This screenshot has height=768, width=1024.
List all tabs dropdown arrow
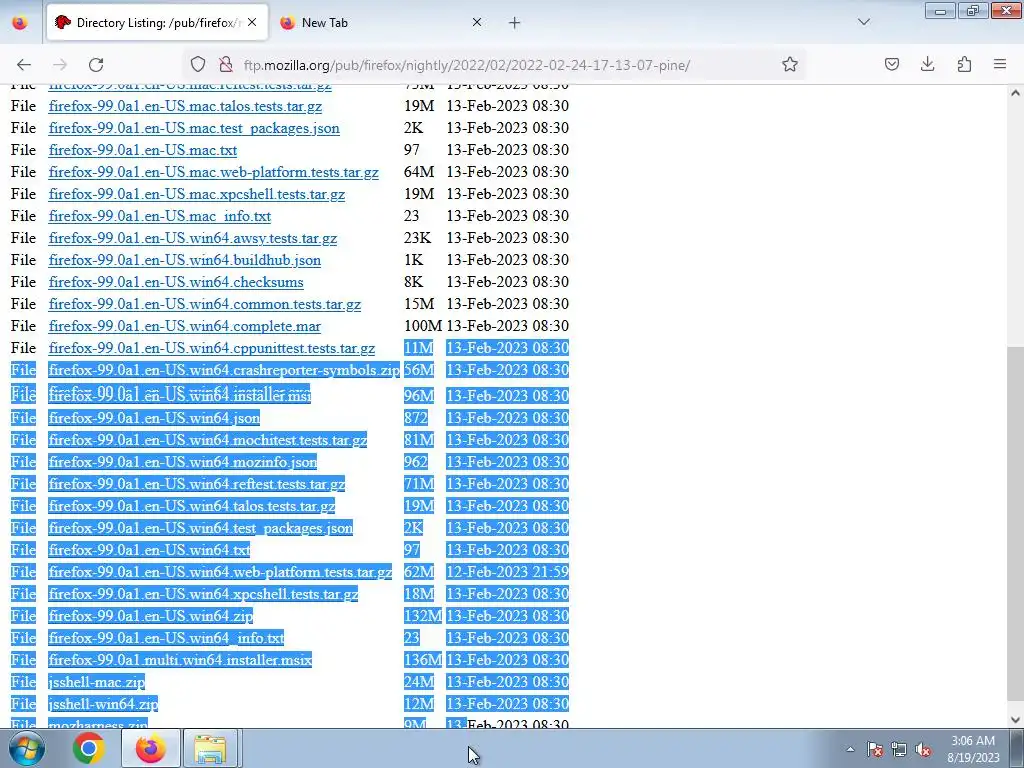(863, 22)
